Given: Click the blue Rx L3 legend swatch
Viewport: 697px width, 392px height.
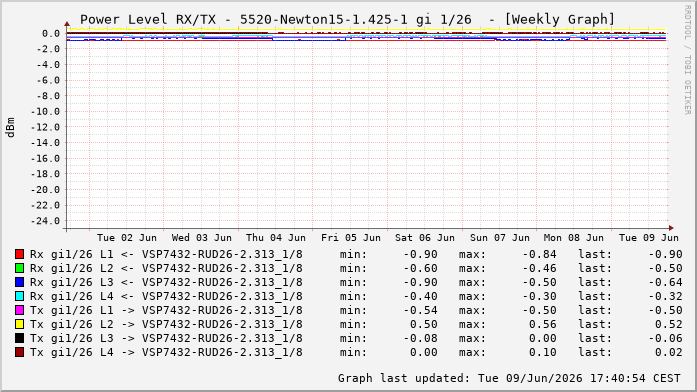Looking at the screenshot, I should point(19,282).
